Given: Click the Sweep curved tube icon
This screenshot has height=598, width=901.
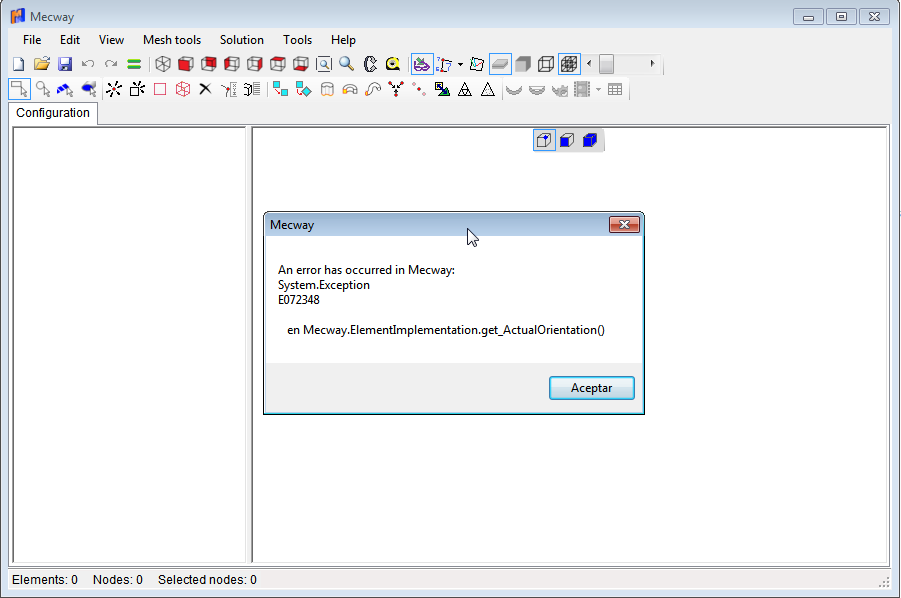Looking at the screenshot, I should click(373, 90).
